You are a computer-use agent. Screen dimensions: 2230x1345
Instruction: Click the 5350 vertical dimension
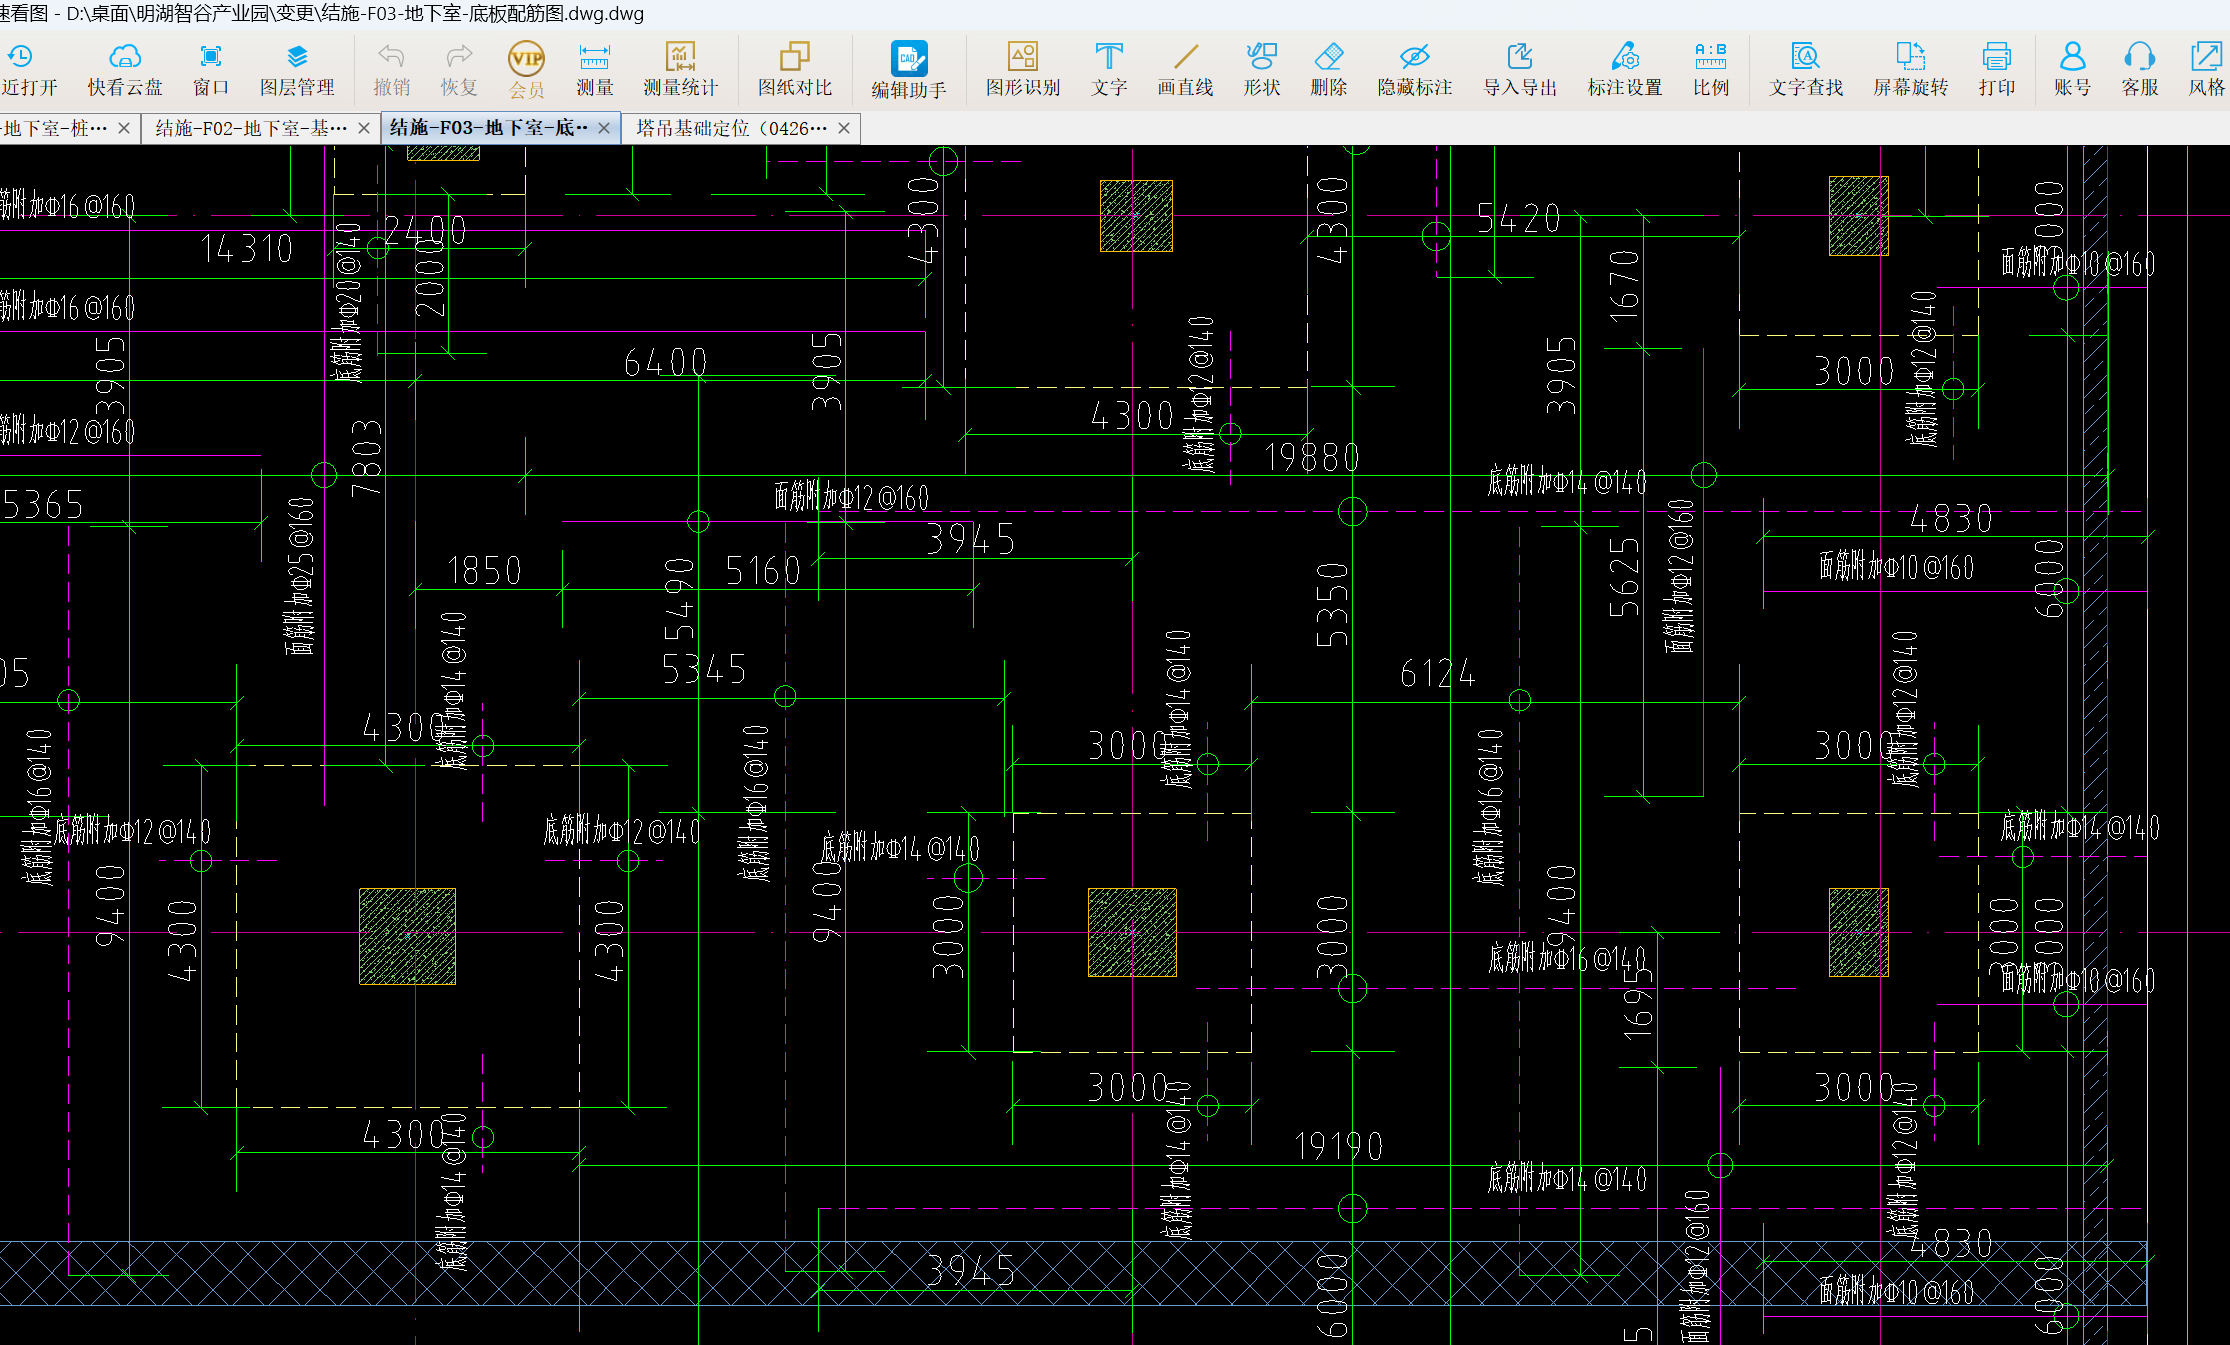[1332, 604]
